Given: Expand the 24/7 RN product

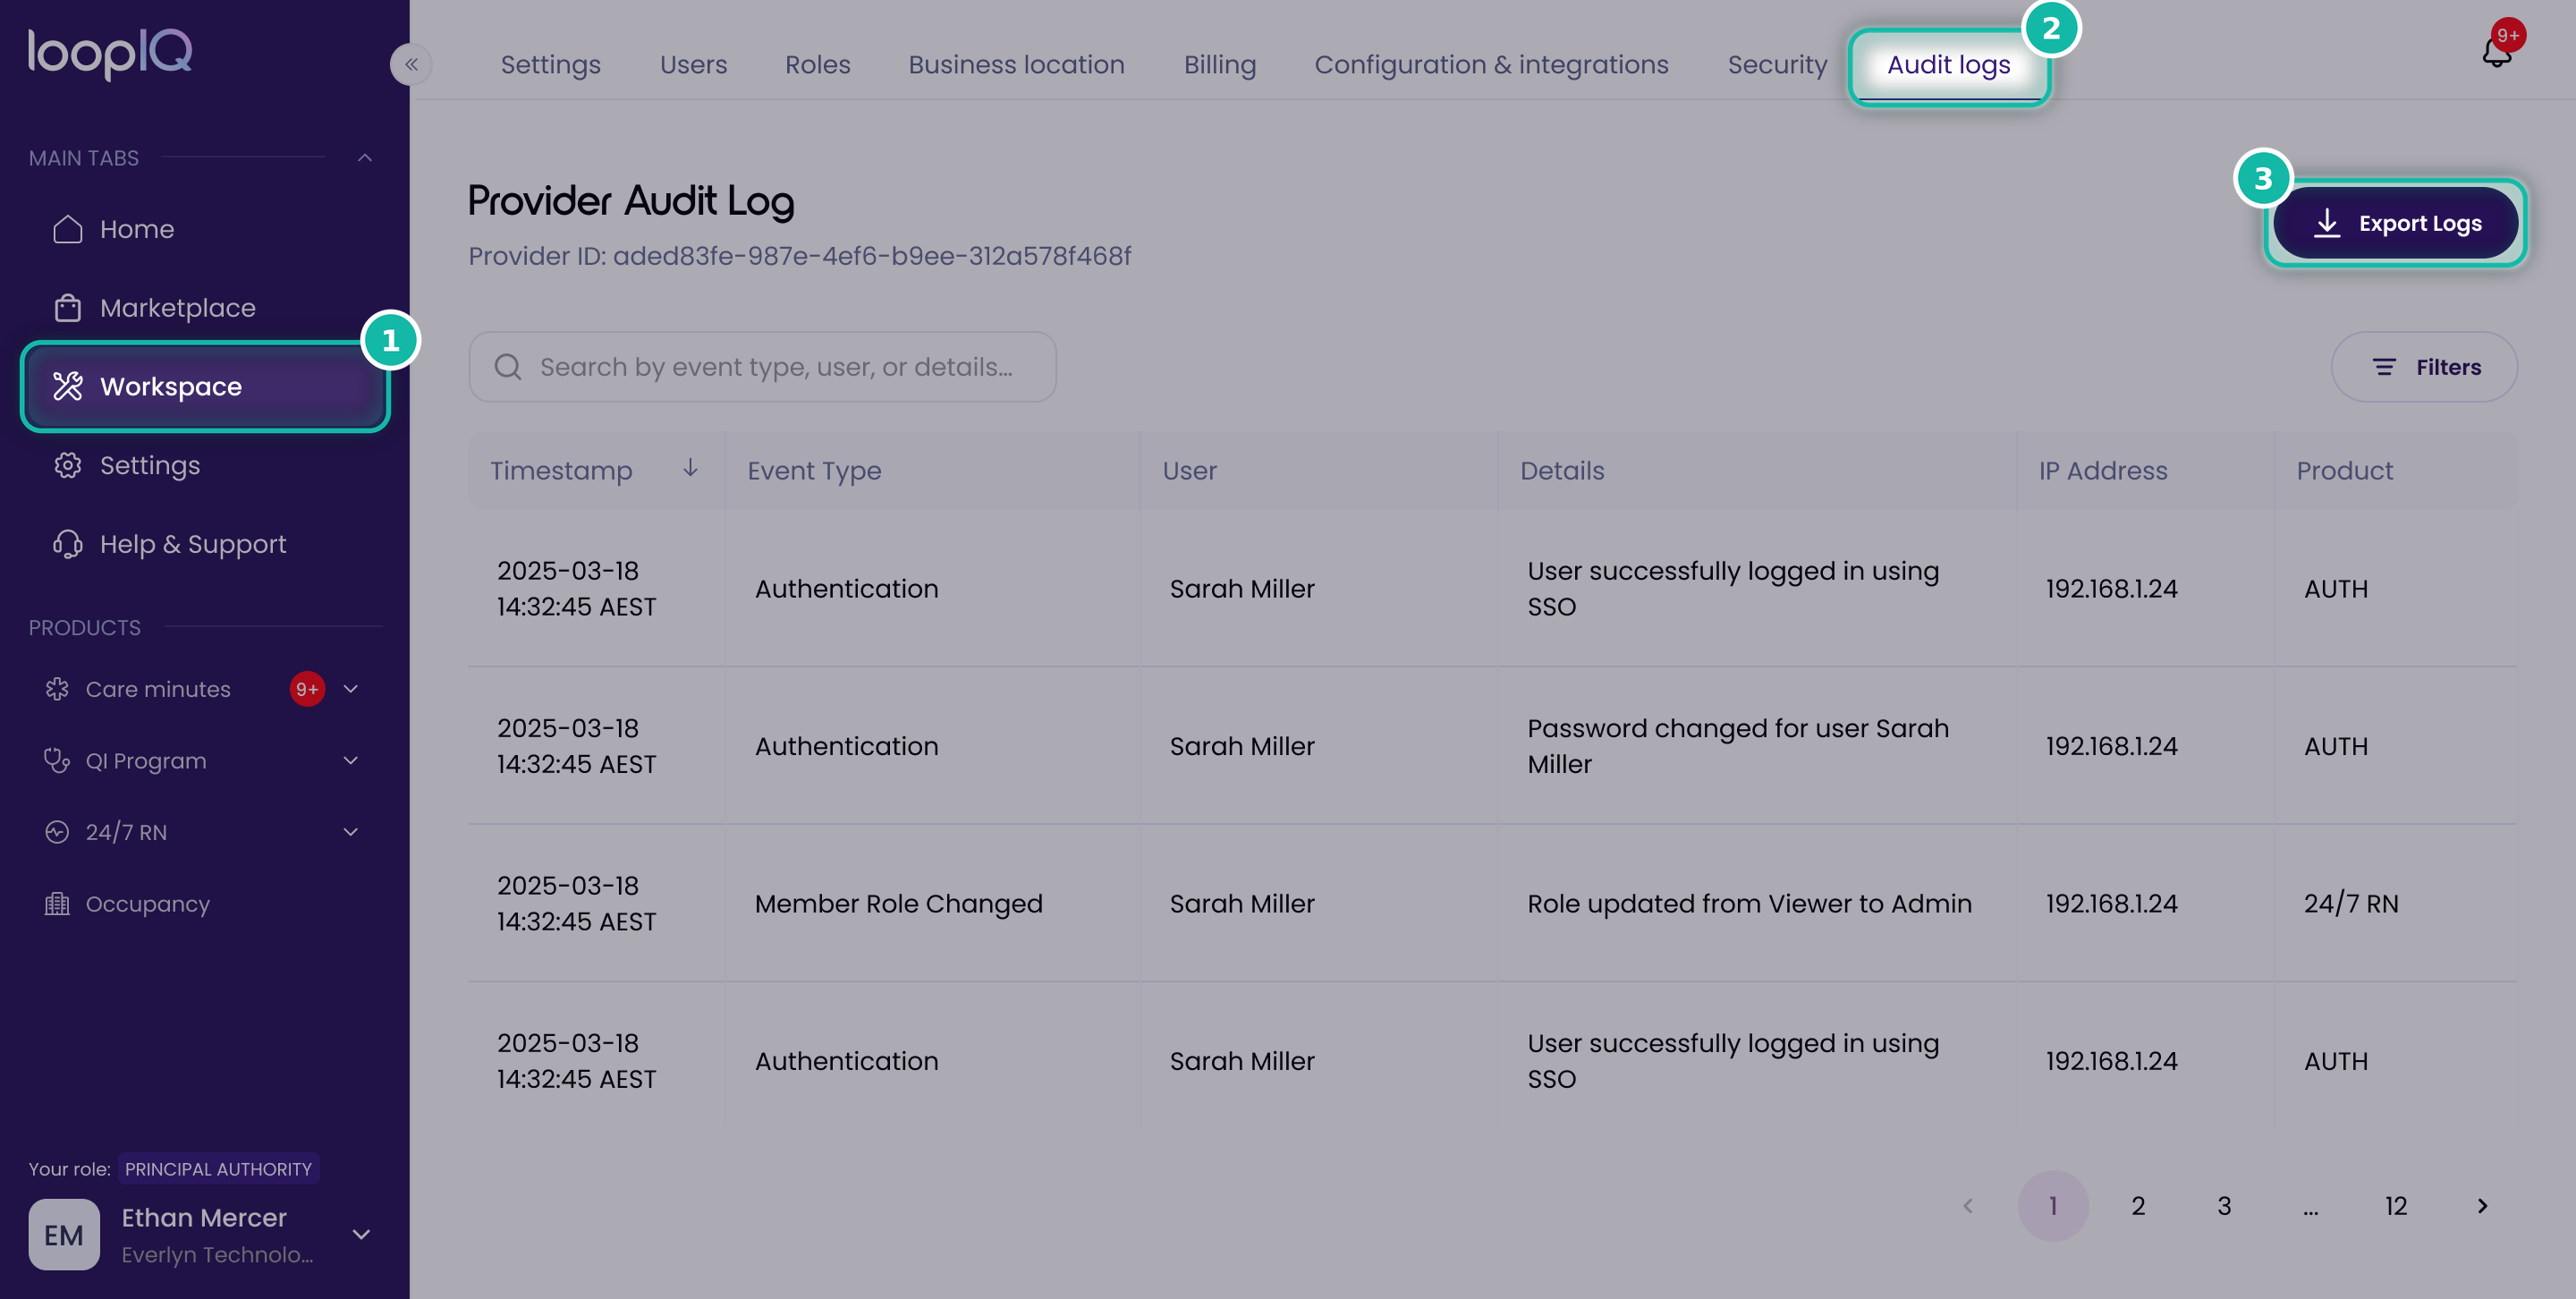Looking at the screenshot, I should pyautogui.click(x=351, y=832).
